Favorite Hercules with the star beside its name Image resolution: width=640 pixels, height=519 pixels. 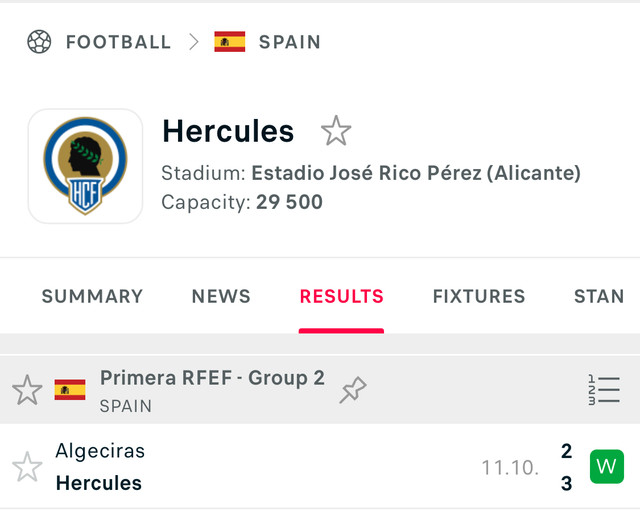pyautogui.click(x=336, y=131)
